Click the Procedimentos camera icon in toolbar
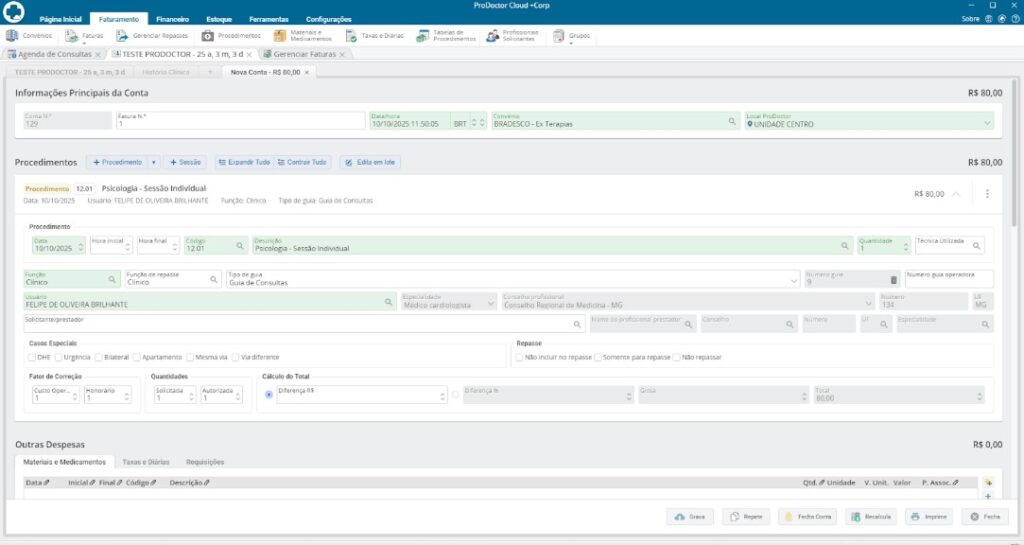The width and height of the screenshot is (1024, 545). 207,36
